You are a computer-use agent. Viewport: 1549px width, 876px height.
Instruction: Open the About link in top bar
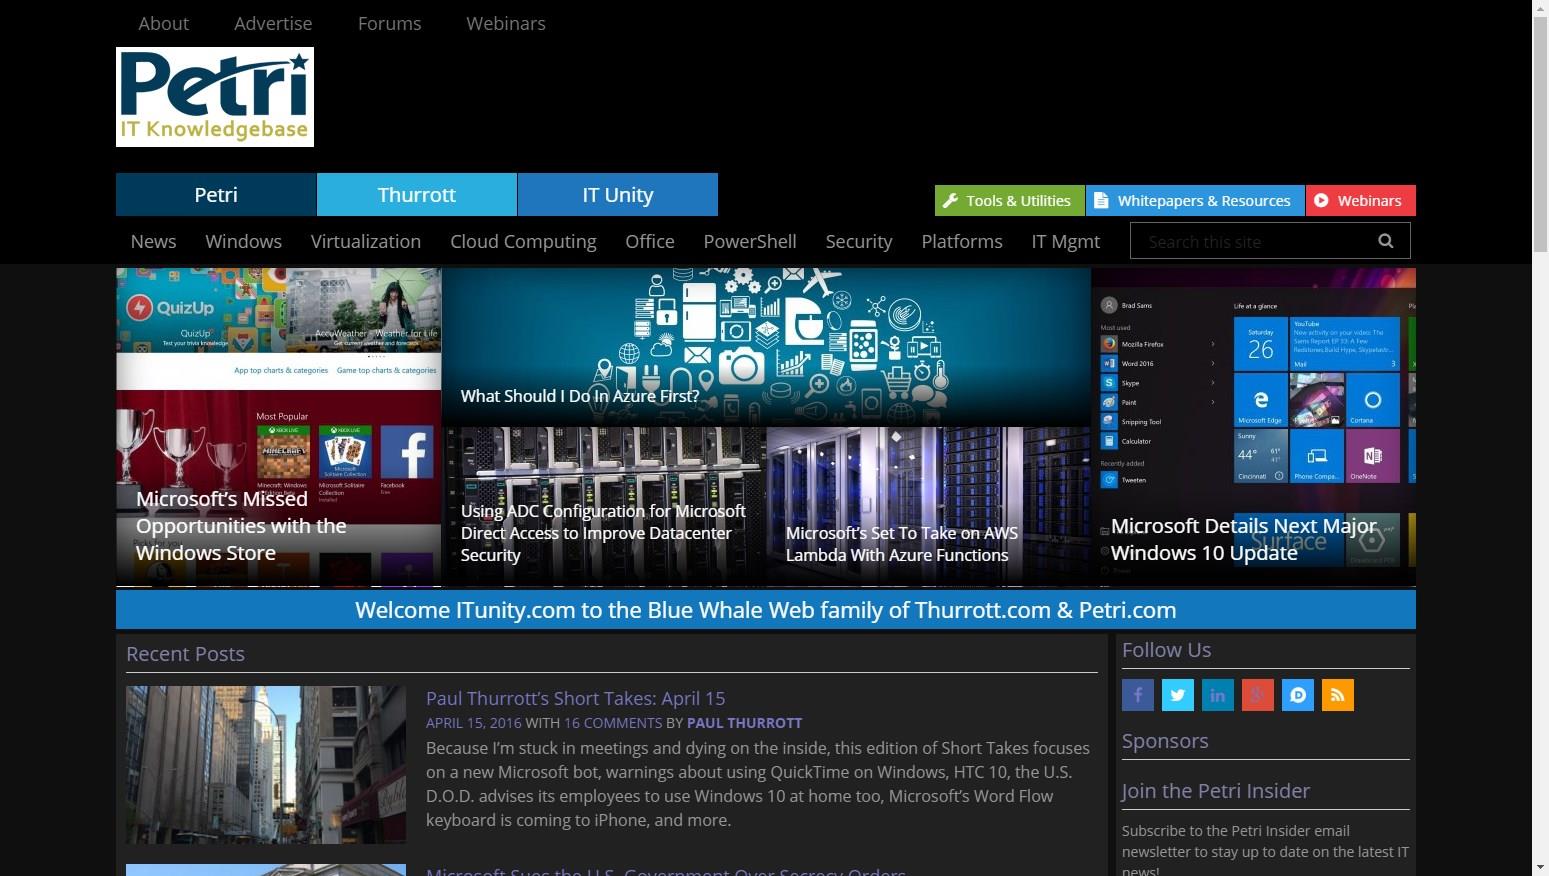(164, 23)
